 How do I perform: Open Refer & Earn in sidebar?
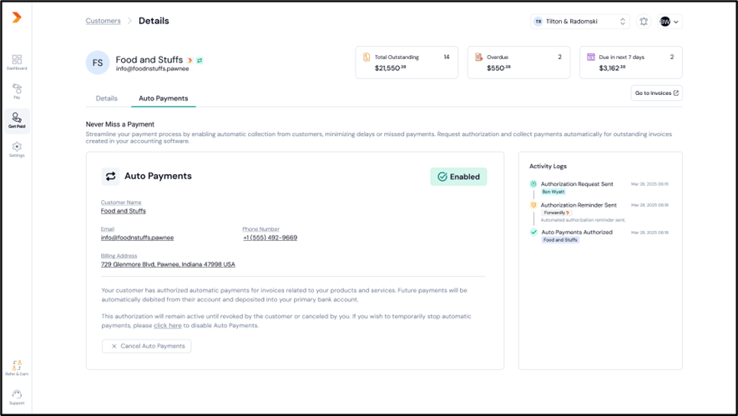(x=16, y=367)
